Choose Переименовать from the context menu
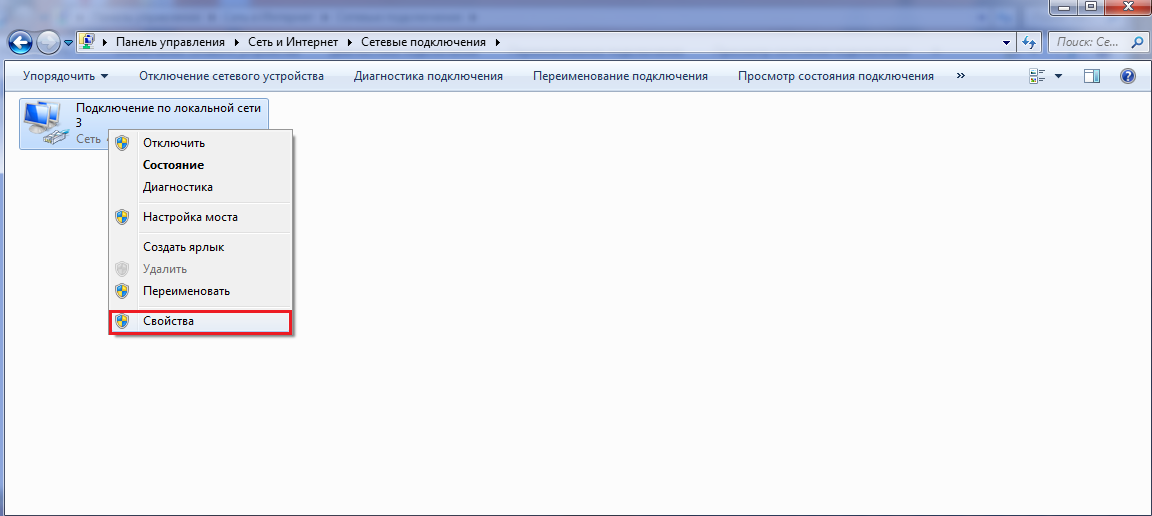This screenshot has width=1152, height=516. [186, 291]
